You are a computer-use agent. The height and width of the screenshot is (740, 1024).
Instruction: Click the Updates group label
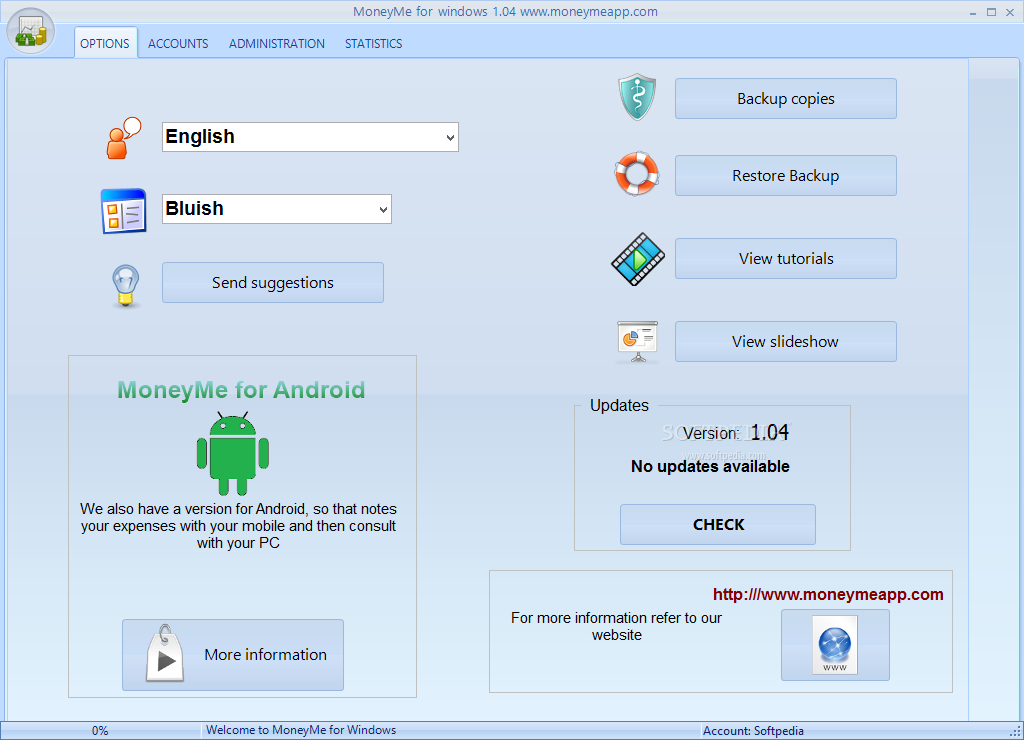[x=619, y=406]
